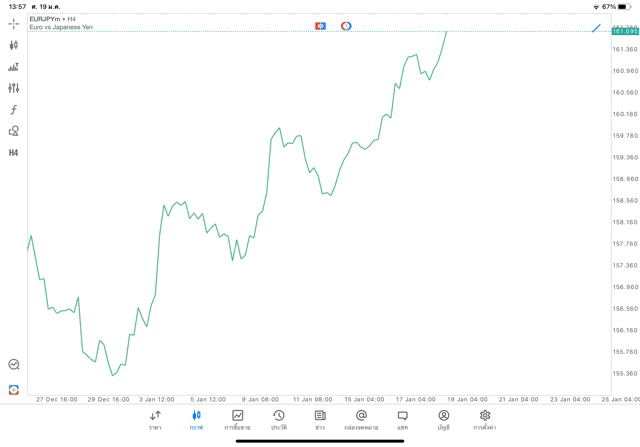Open the การตั้งค่า settings tab
The width and height of the screenshot is (640, 447).
pyautogui.click(x=485, y=420)
